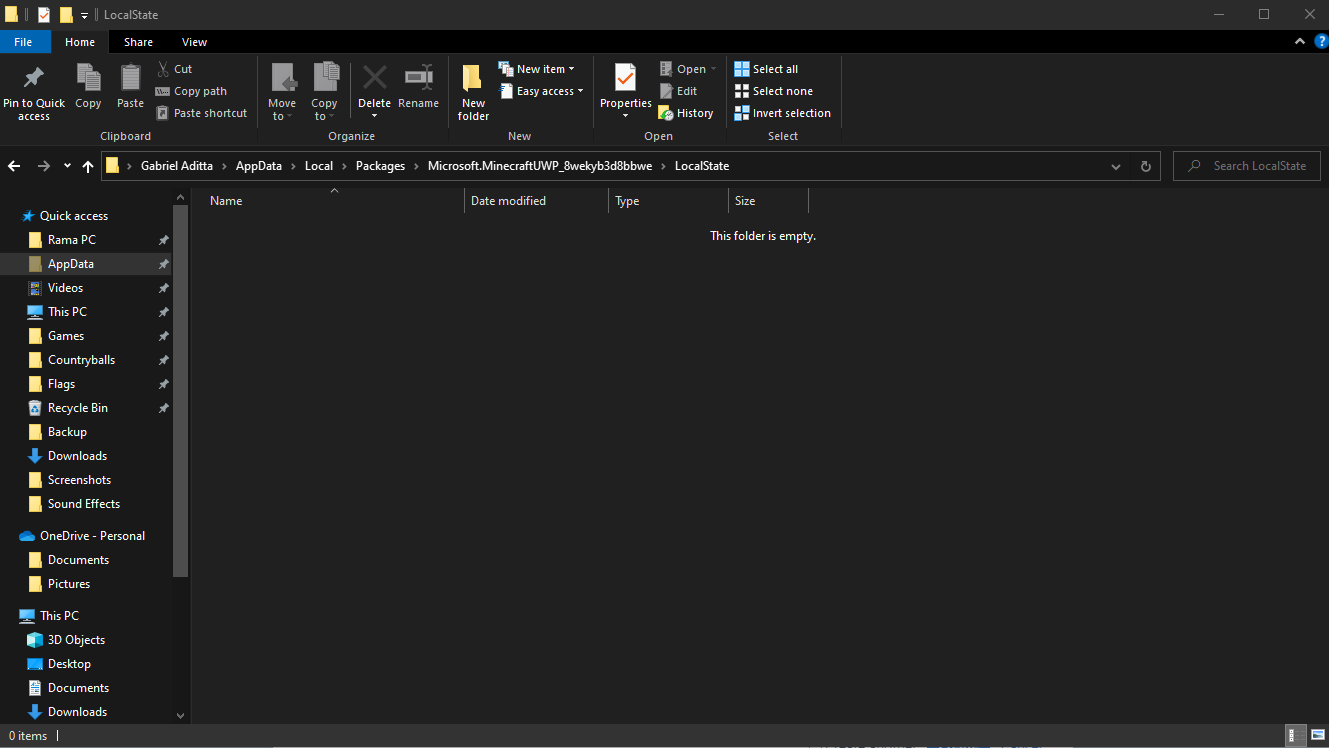Open the New item dropdown
Viewport: 1329px width, 748px height.
point(537,69)
